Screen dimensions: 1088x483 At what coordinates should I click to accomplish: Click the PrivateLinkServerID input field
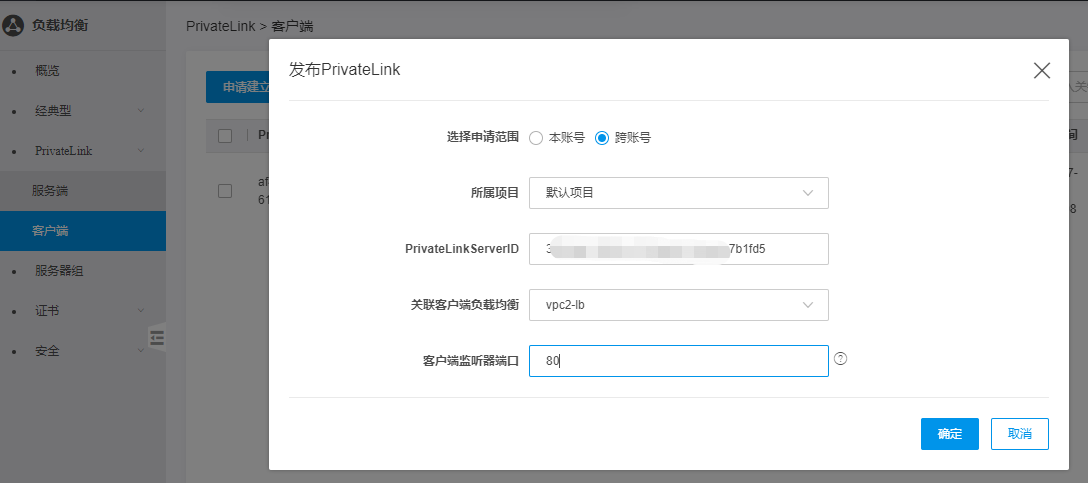[679, 249]
